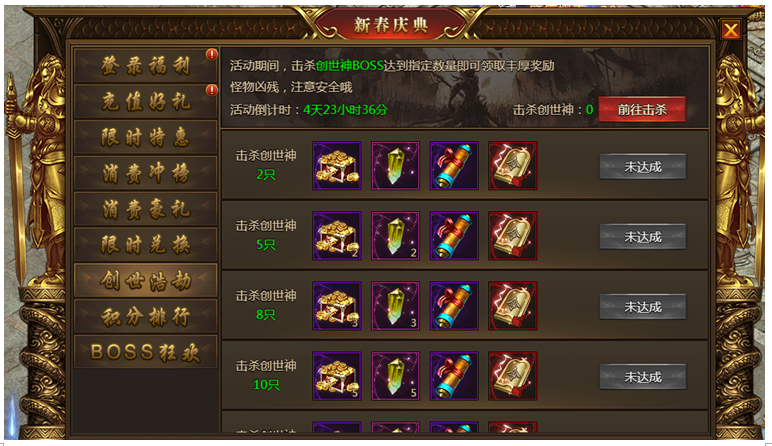Click scroll icon in 8只 reward row

[x=454, y=306]
